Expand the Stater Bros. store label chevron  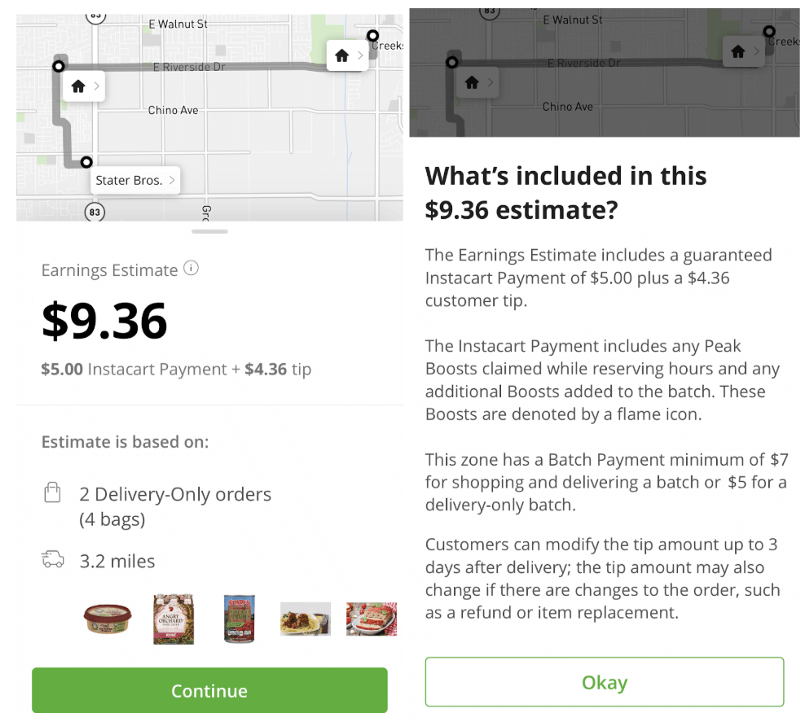tap(172, 181)
